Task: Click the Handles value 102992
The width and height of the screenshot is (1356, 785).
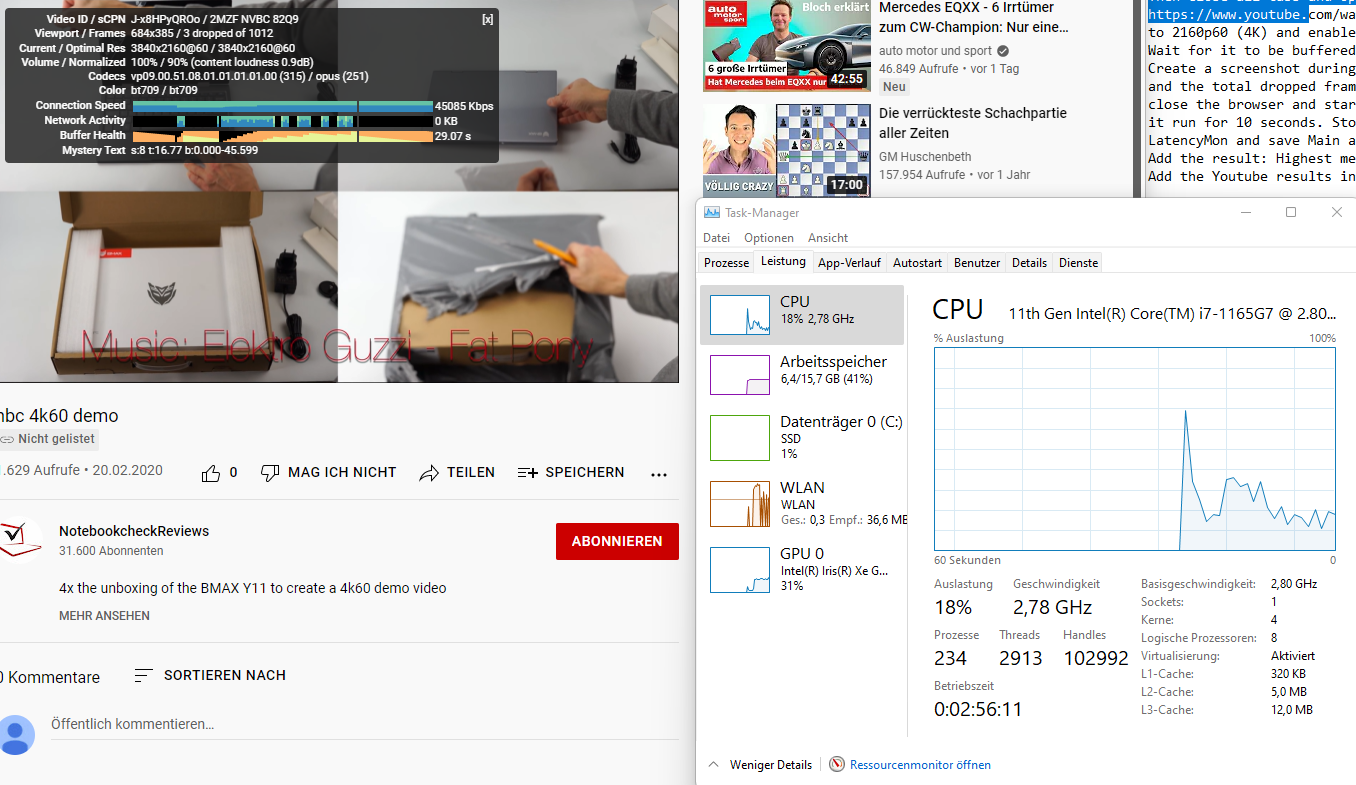Action: coord(1095,658)
